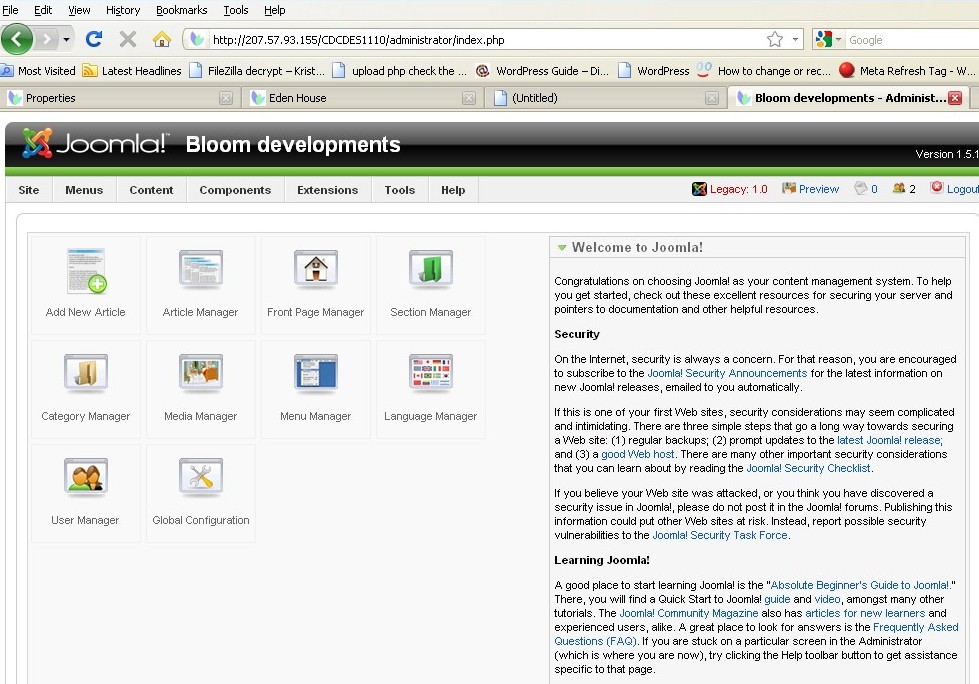Screen dimensions: 979x684
Task: Open the browser View menu
Action: click(x=79, y=10)
